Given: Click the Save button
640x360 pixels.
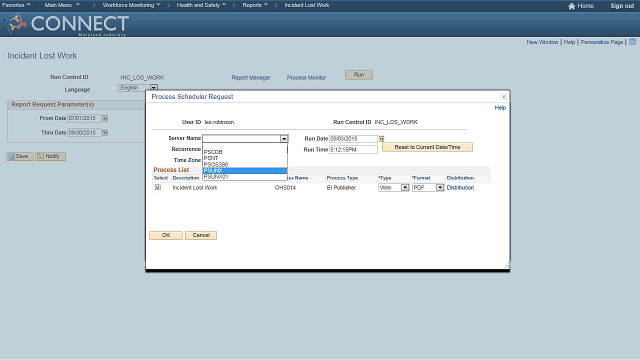Looking at the screenshot, I should [x=20, y=156].
